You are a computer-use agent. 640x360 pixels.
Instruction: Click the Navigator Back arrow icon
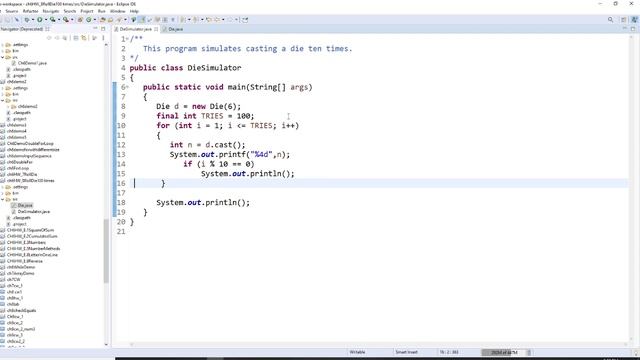(49, 38)
